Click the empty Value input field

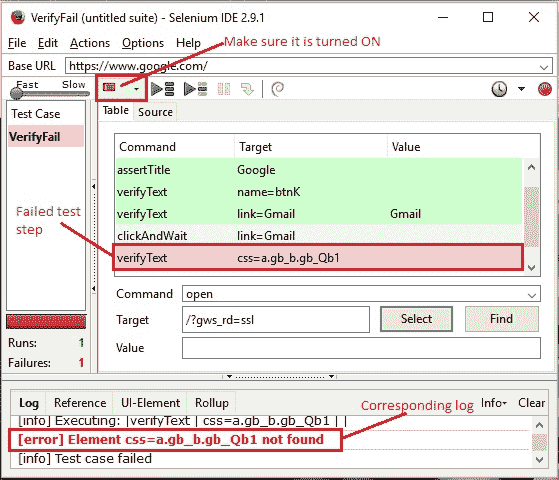tap(361, 348)
